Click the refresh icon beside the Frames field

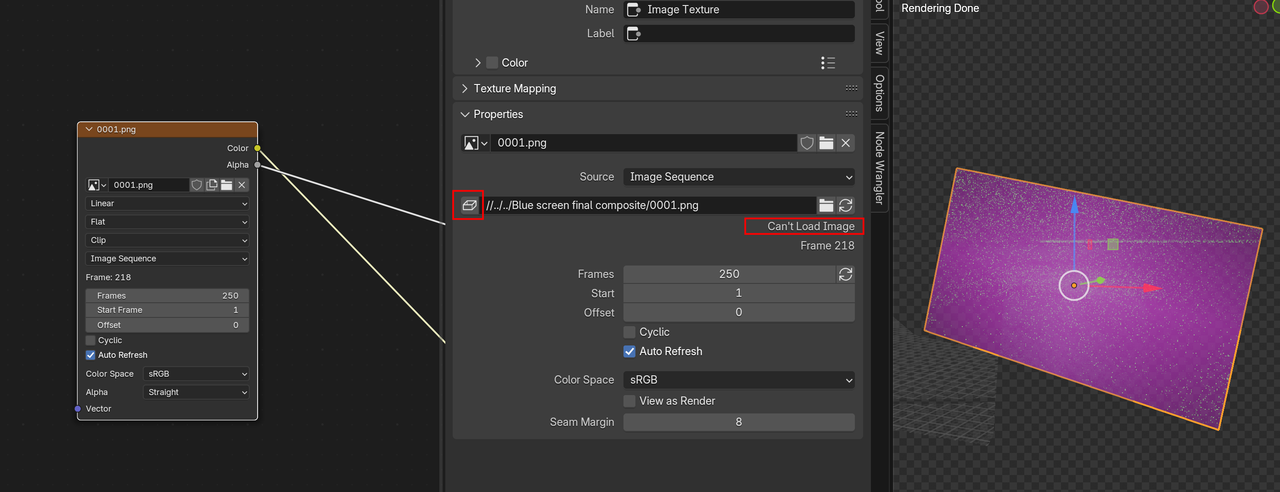845,274
